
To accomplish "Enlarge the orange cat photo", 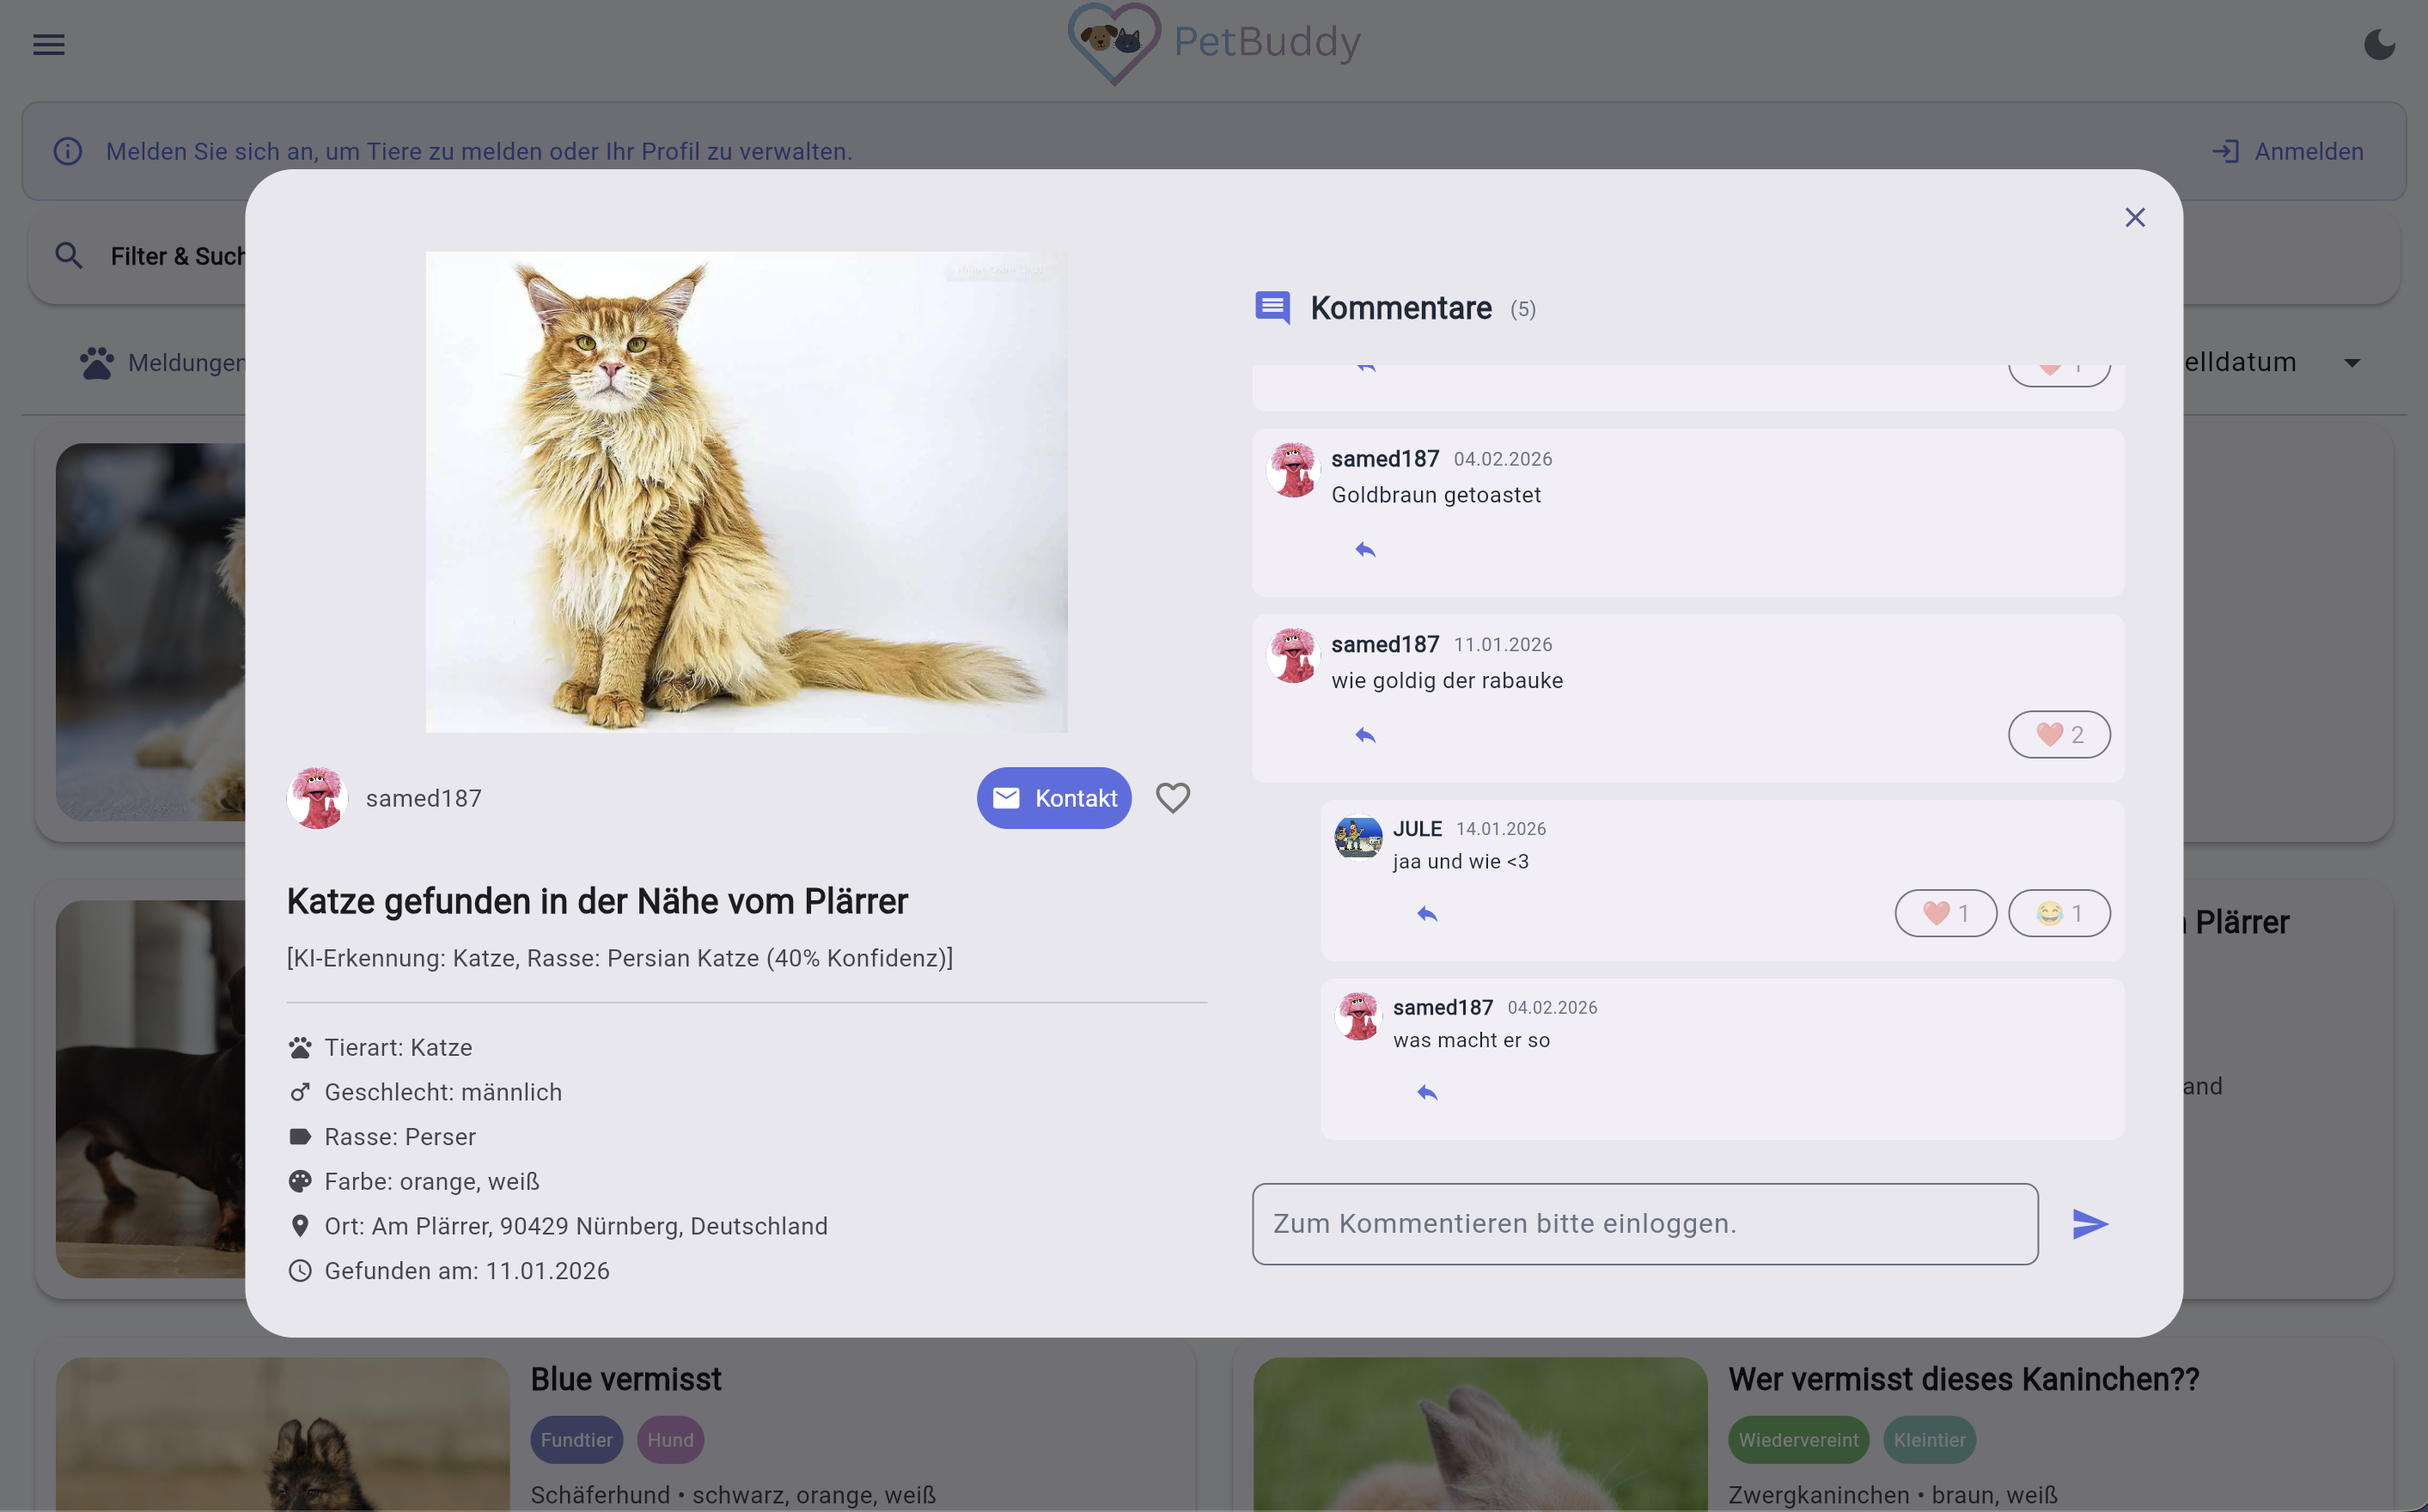I will [746, 492].
